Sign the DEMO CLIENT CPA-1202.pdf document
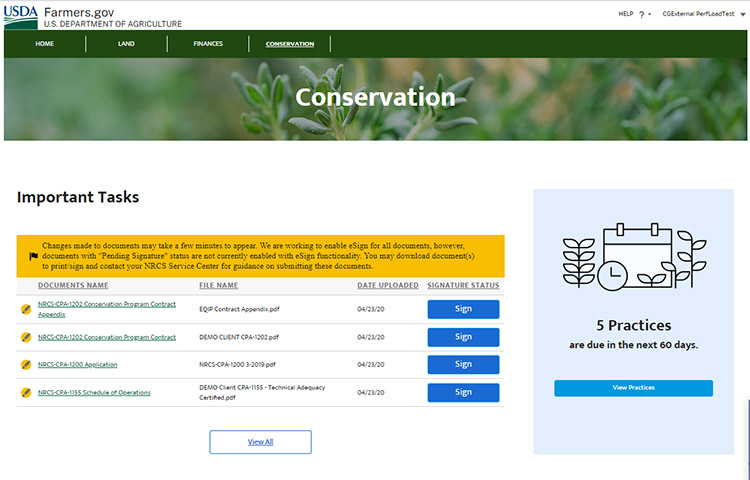This screenshot has height=480, width=750. 463,337
